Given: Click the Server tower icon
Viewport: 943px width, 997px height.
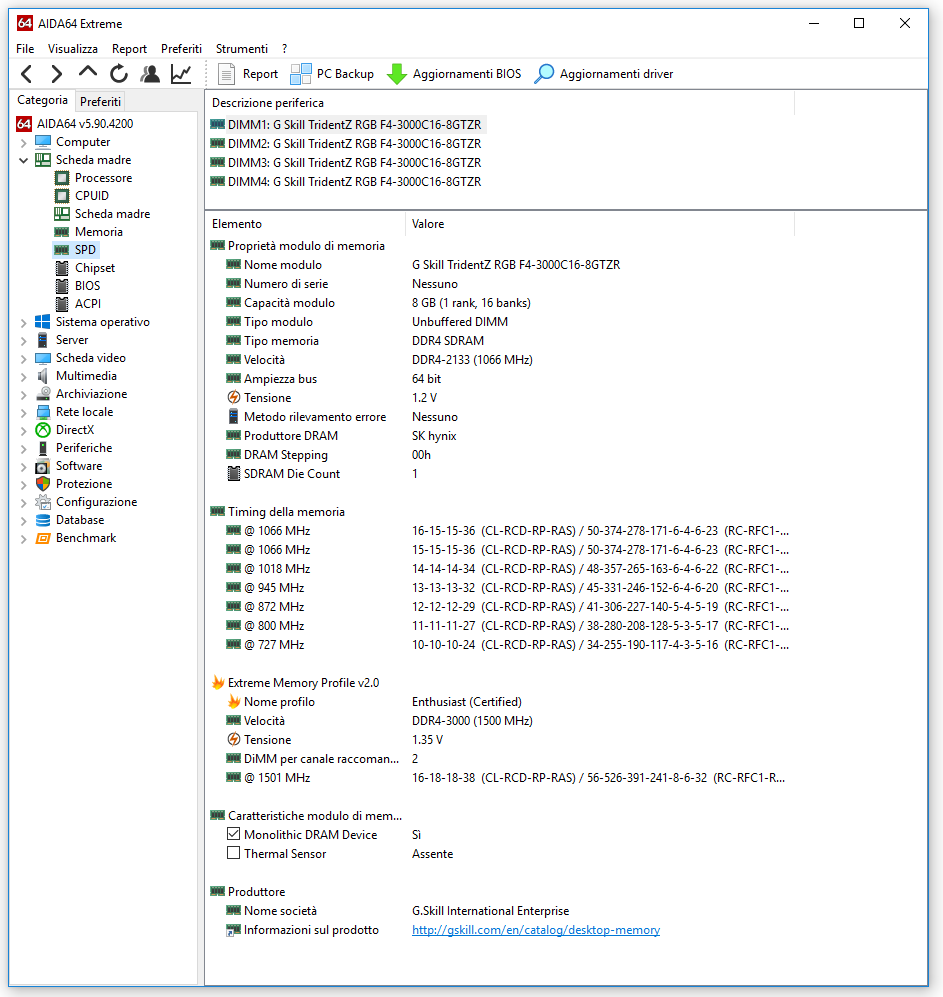Looking at the screenshot, I should pos(43,340).
